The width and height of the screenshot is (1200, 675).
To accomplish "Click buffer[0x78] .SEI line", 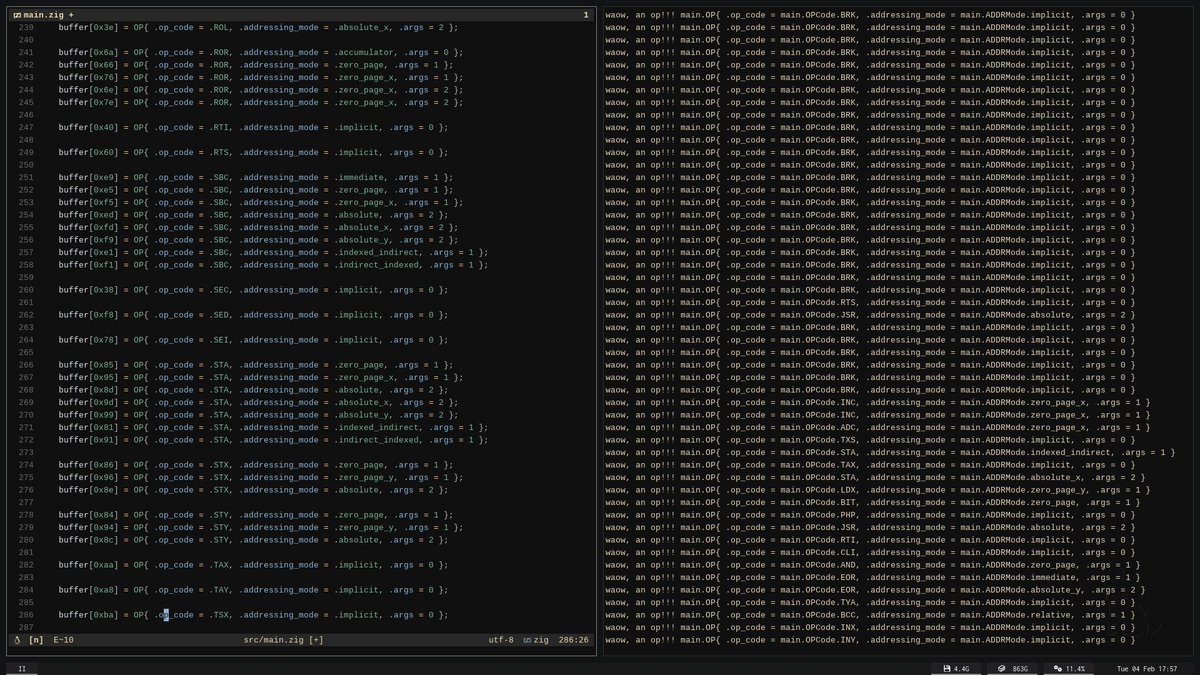I will (253, 340).
